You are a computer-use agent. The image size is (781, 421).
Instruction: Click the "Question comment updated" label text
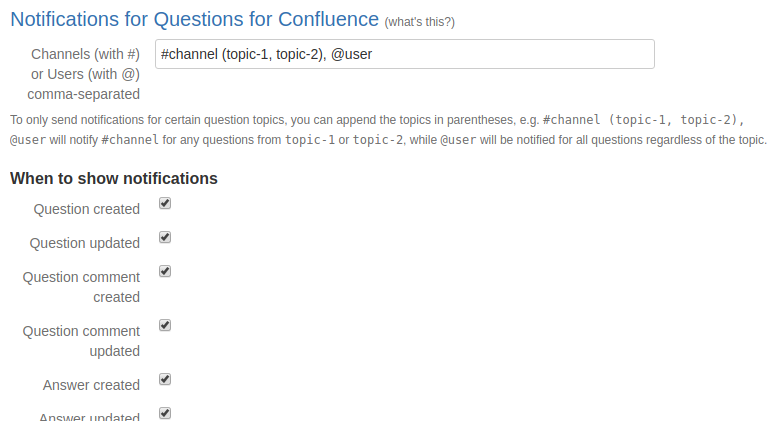tap(81, 341)
